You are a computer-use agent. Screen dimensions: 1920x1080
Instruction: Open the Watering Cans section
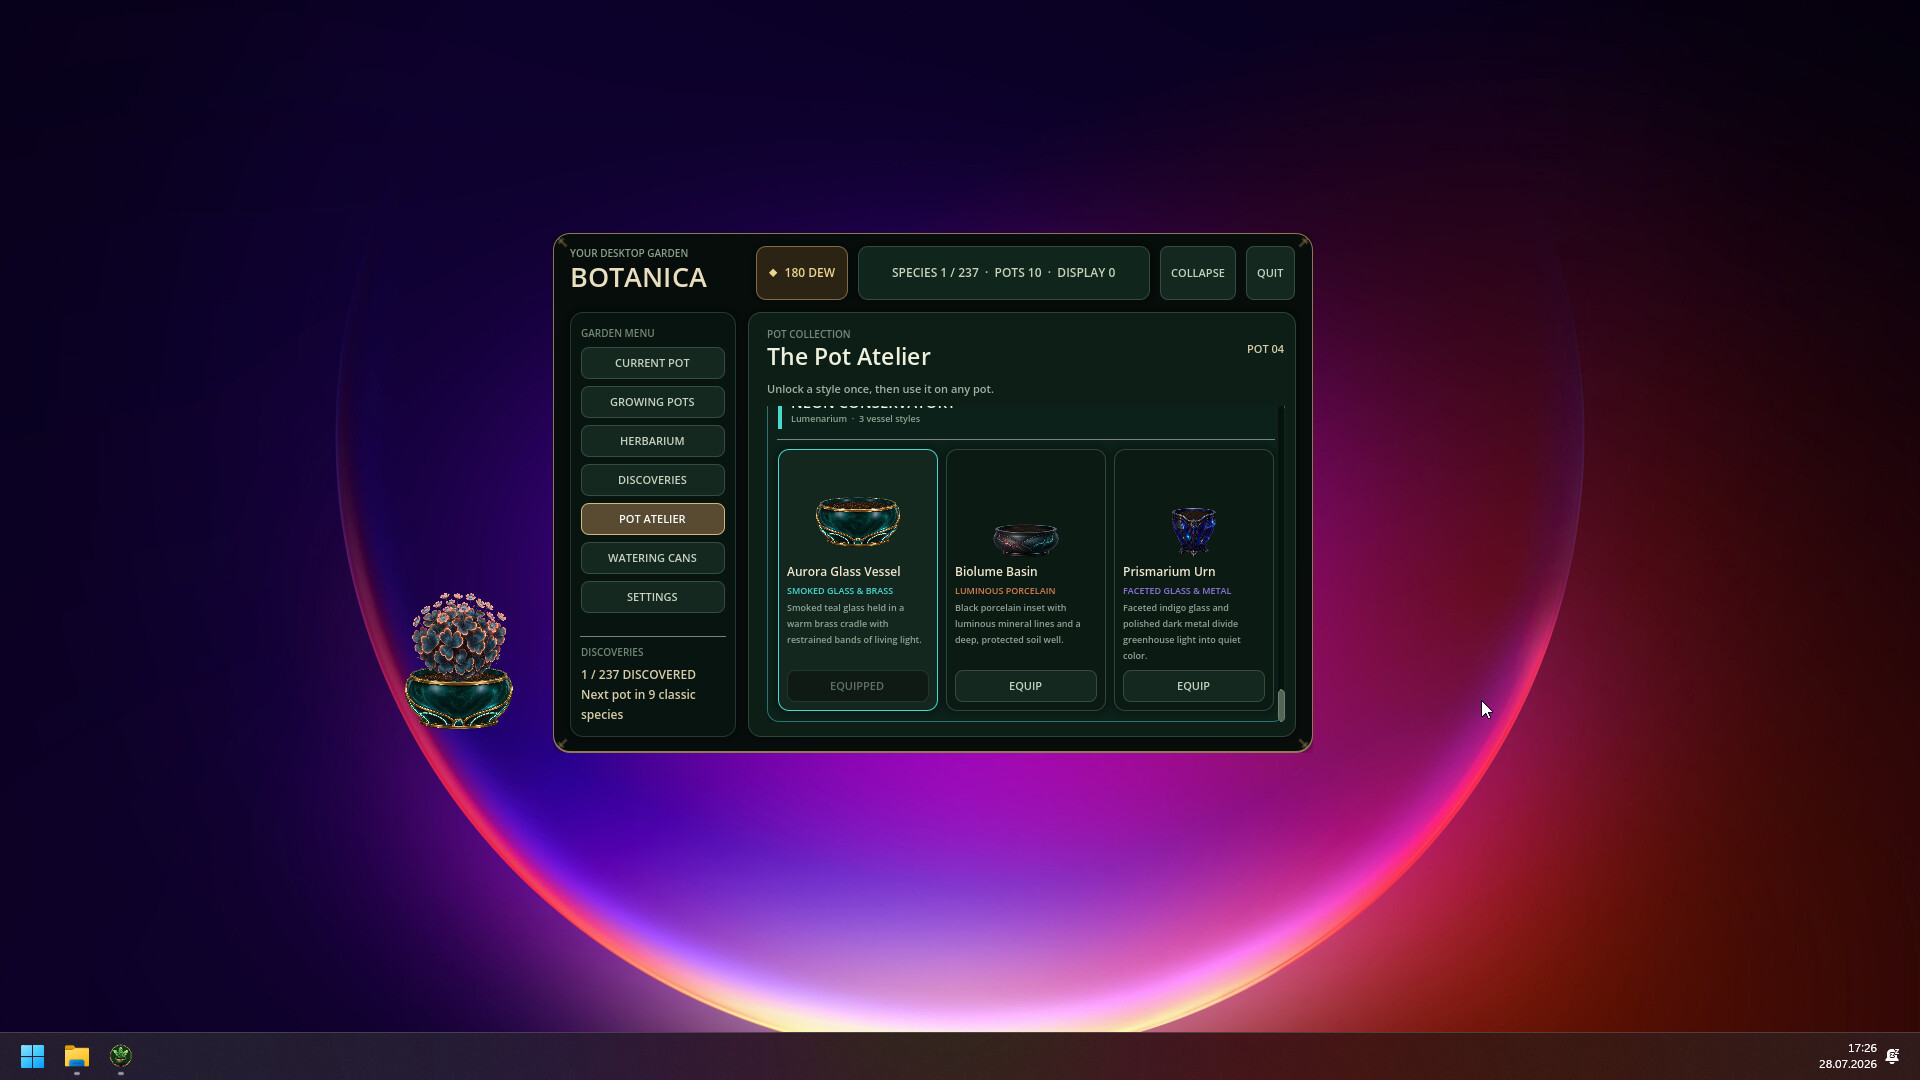point(652,558)
